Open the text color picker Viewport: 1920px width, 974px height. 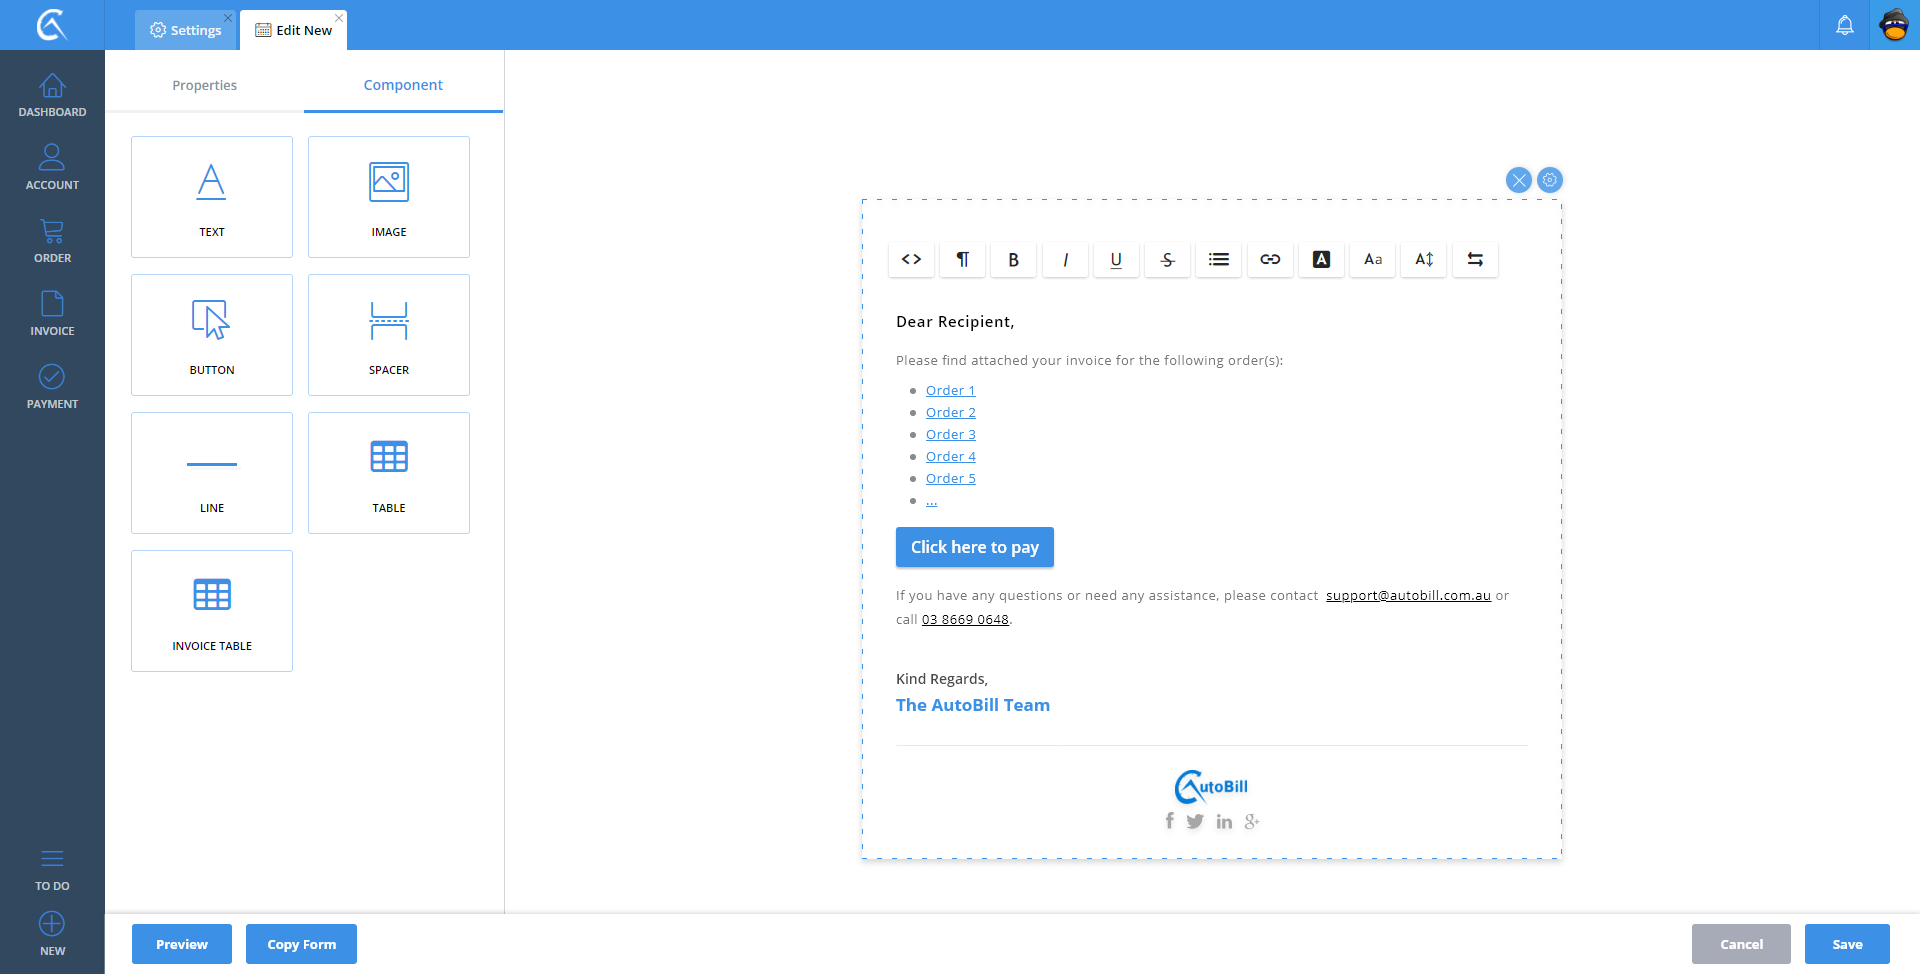click(1321, 260)
